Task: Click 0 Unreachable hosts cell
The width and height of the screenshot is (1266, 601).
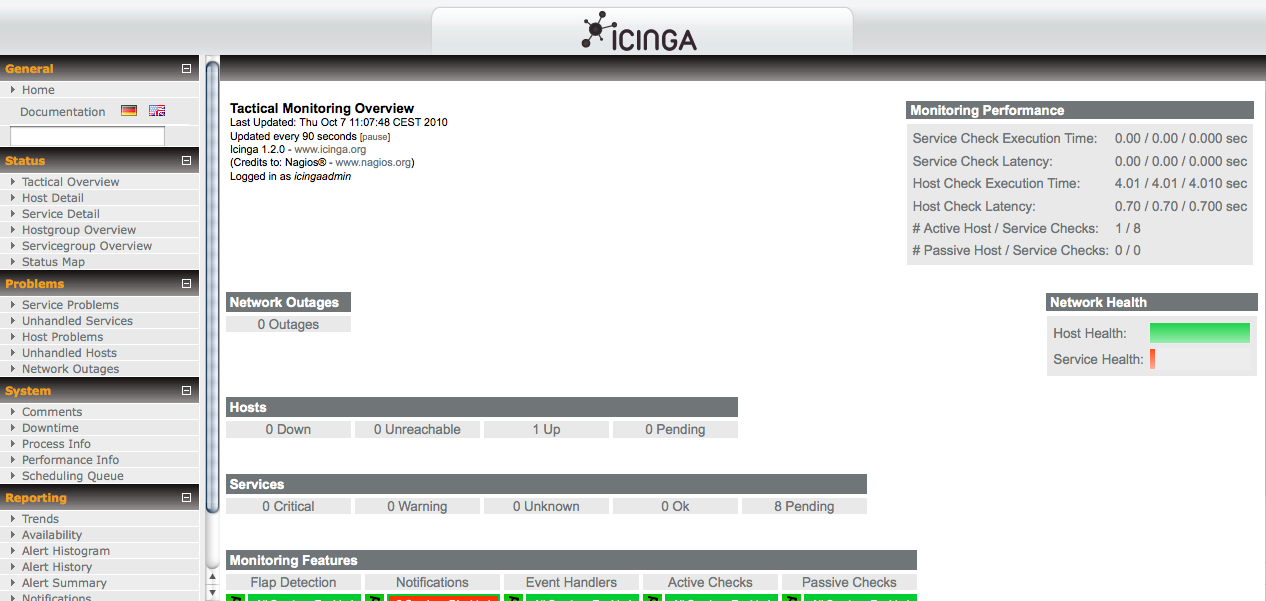Action: (417, 430)
